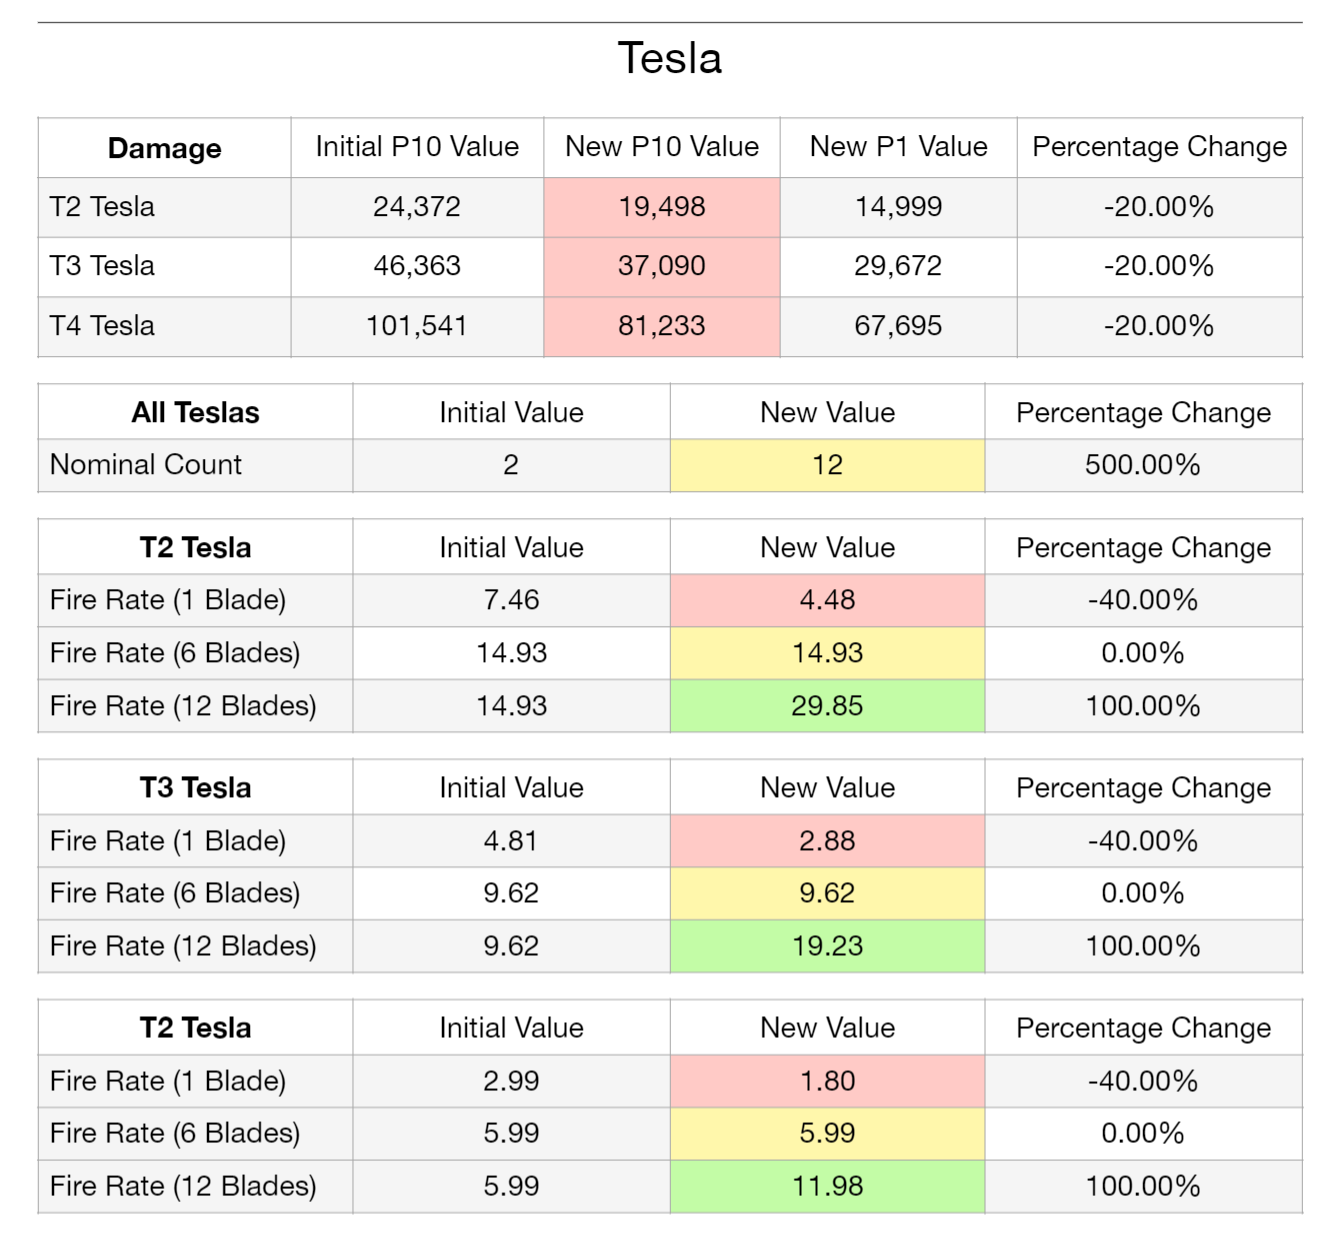1332x1233 pixels.
Task: Click the red 1.80 fire rate cell
Action: tap(827, 1081)
